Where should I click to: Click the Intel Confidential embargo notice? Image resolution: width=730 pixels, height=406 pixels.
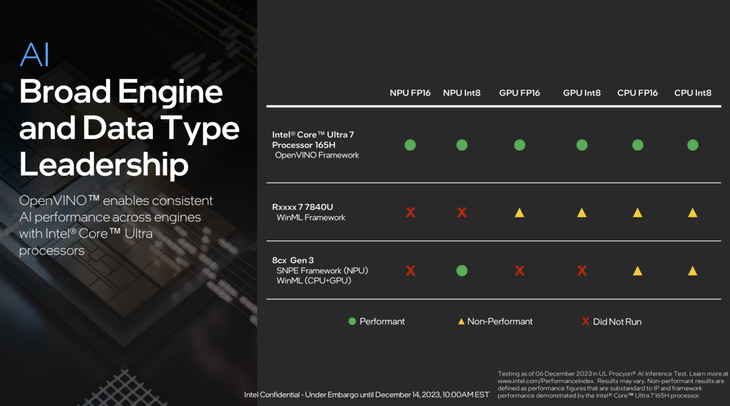(366, 395)
